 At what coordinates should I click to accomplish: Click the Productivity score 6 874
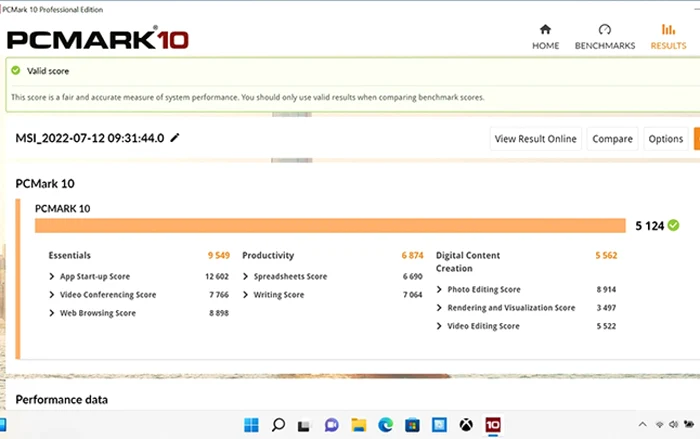[412, 255]
